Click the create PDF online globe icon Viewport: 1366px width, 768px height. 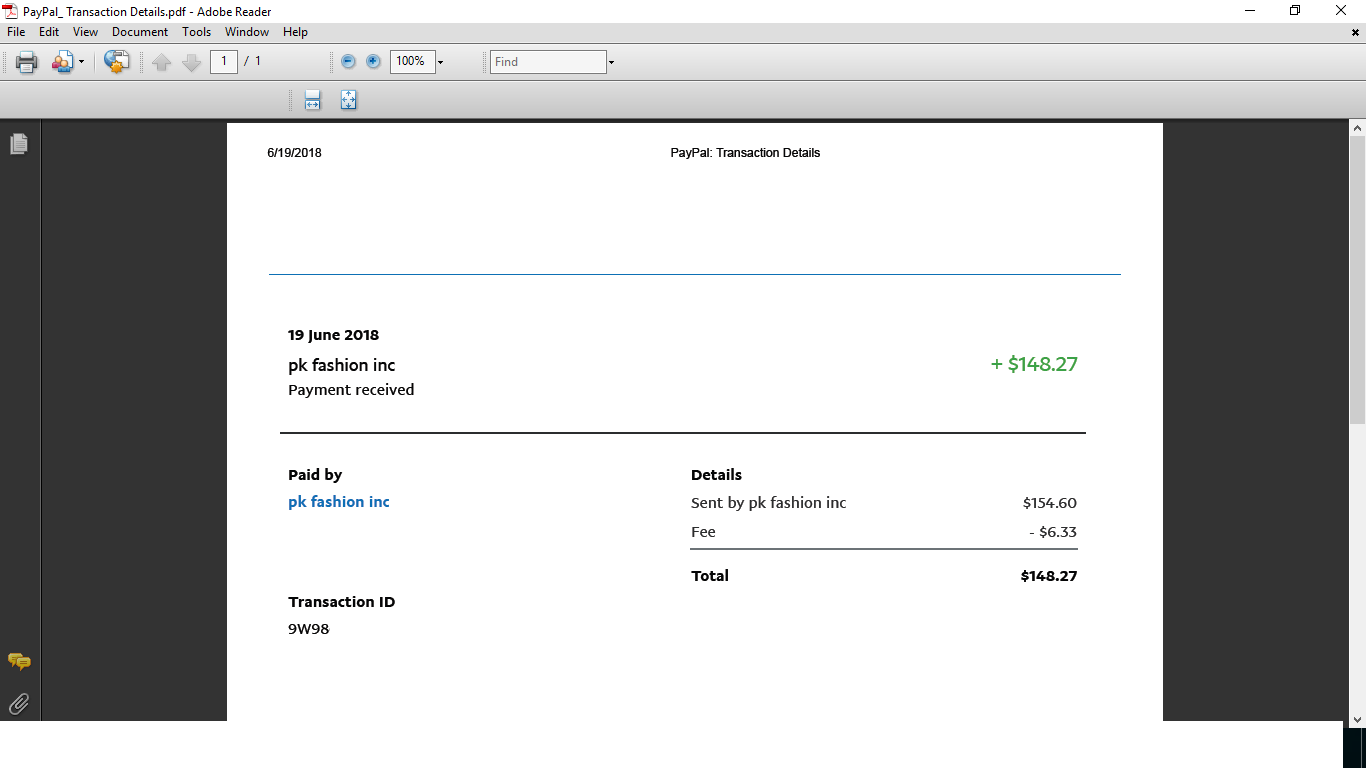[117, 62]
